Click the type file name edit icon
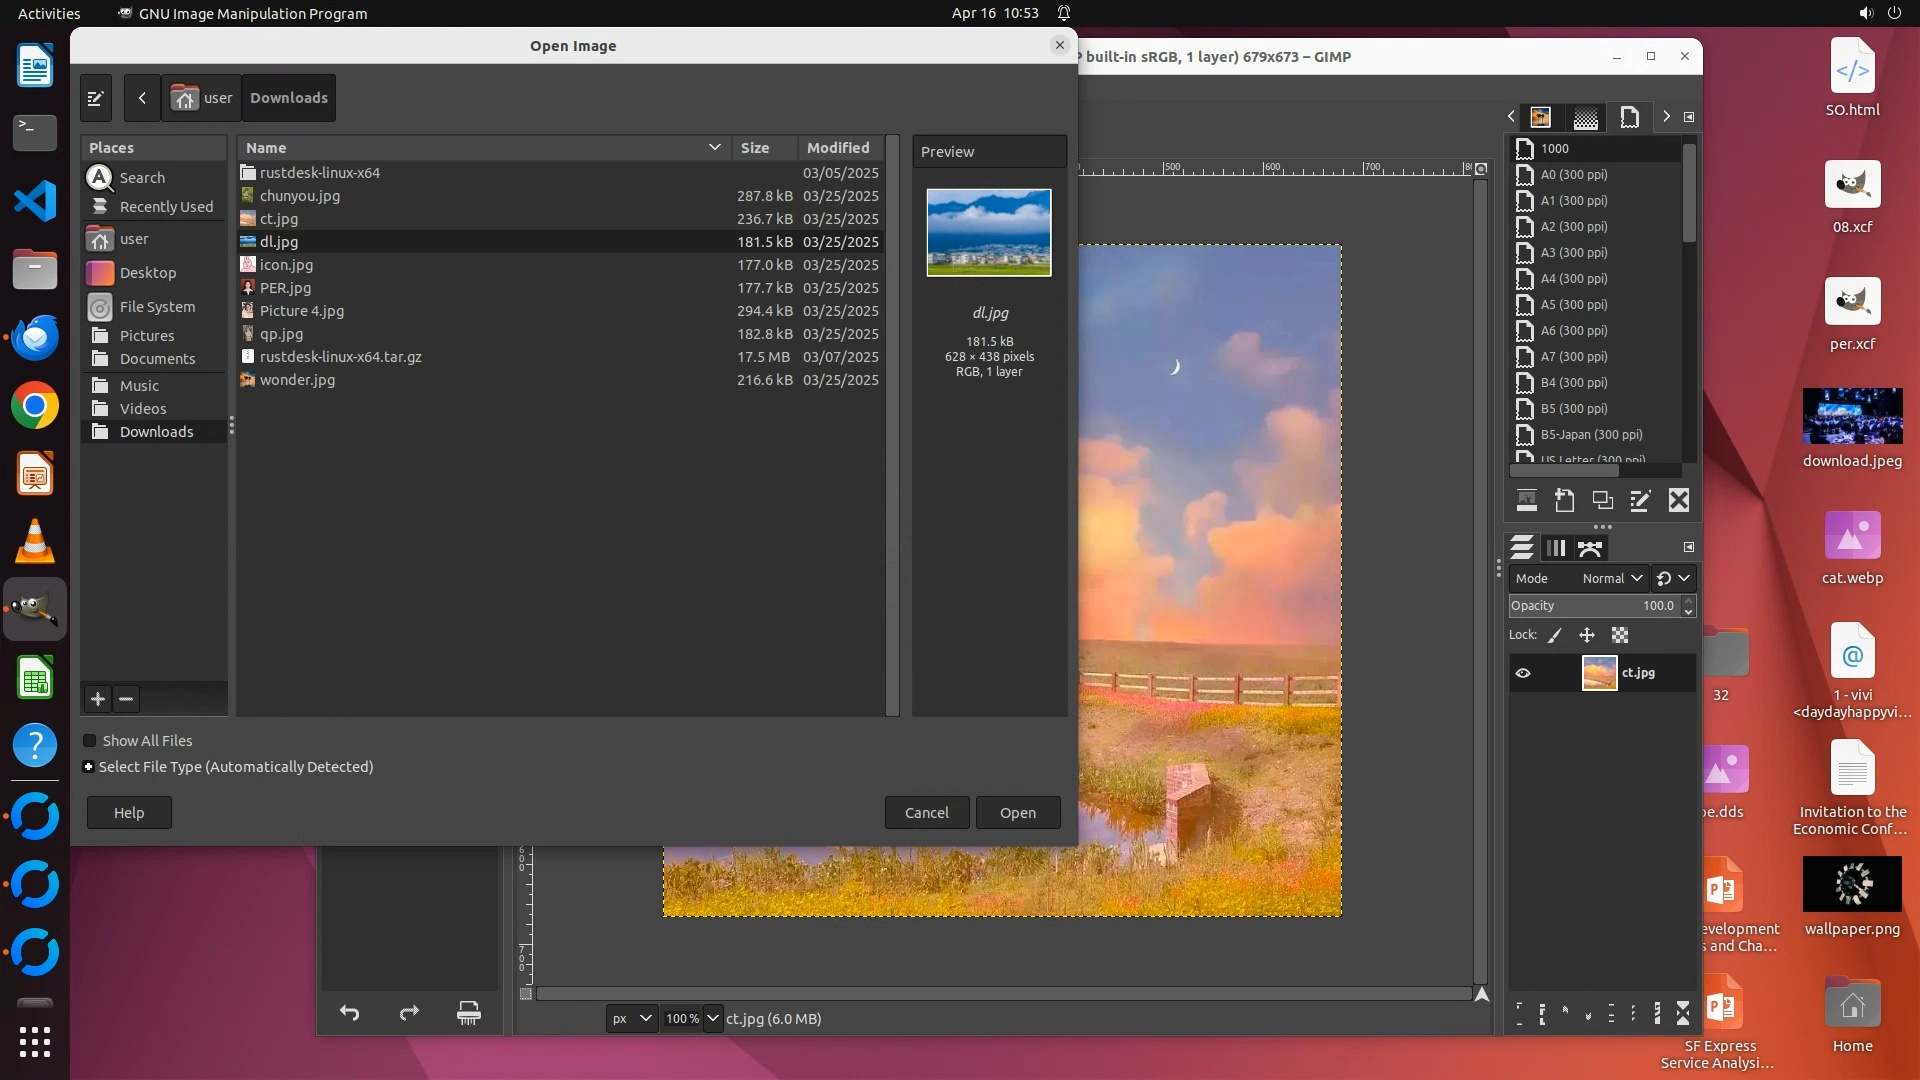The image size is (1920, 1080). [96, 98]
